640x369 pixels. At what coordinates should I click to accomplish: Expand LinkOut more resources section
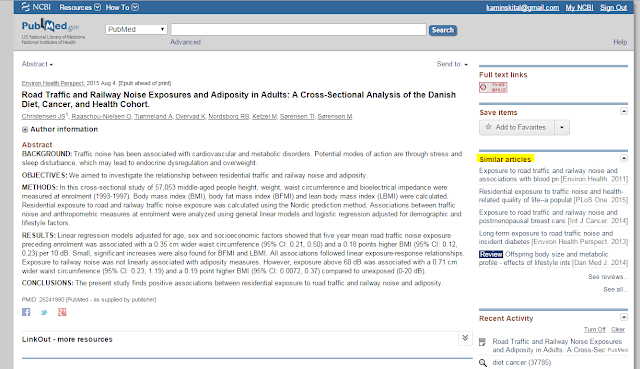click(465, 338)
